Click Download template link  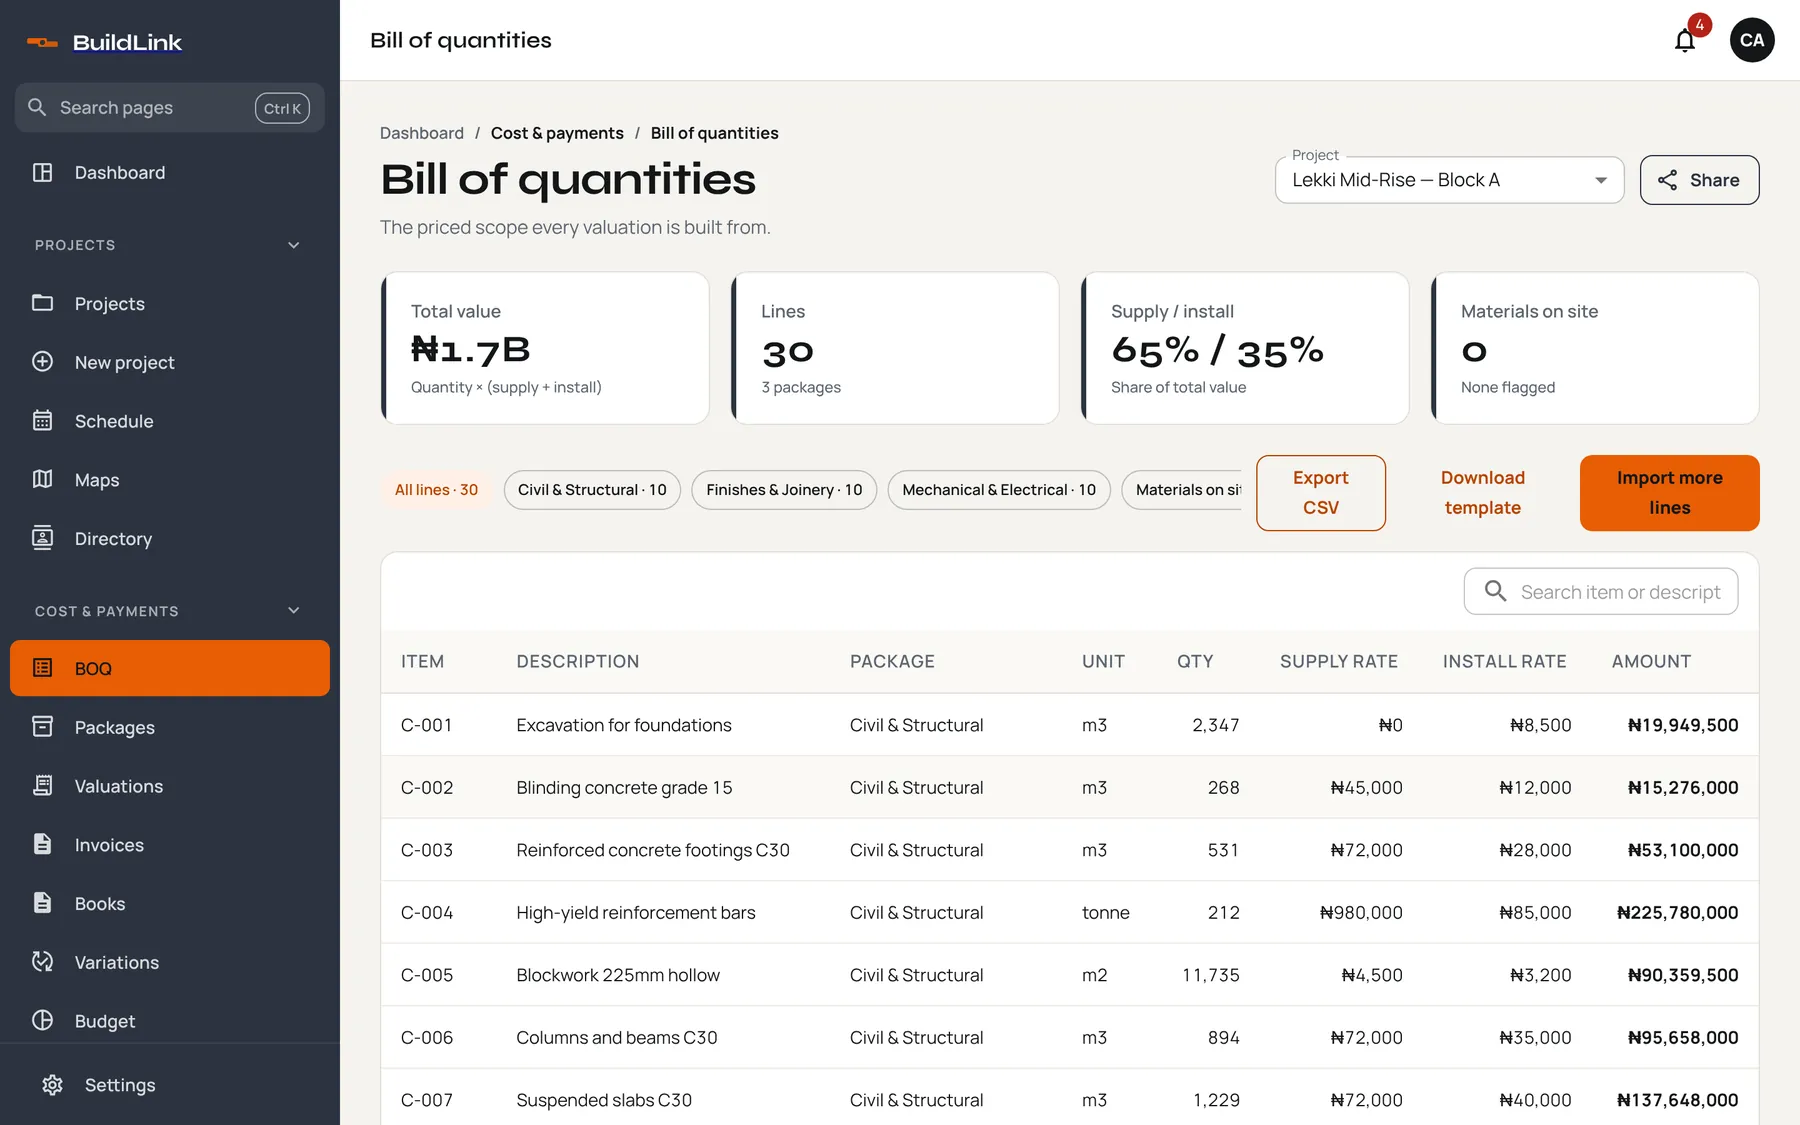1483,493
